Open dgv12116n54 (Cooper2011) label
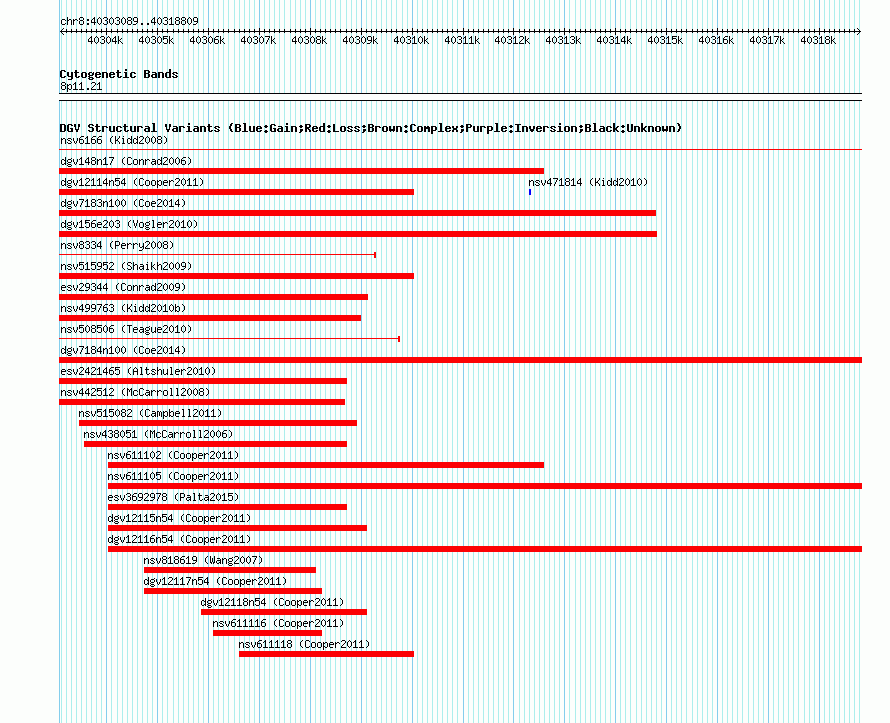This screenshot has width=890, height=723. (179, 539)
